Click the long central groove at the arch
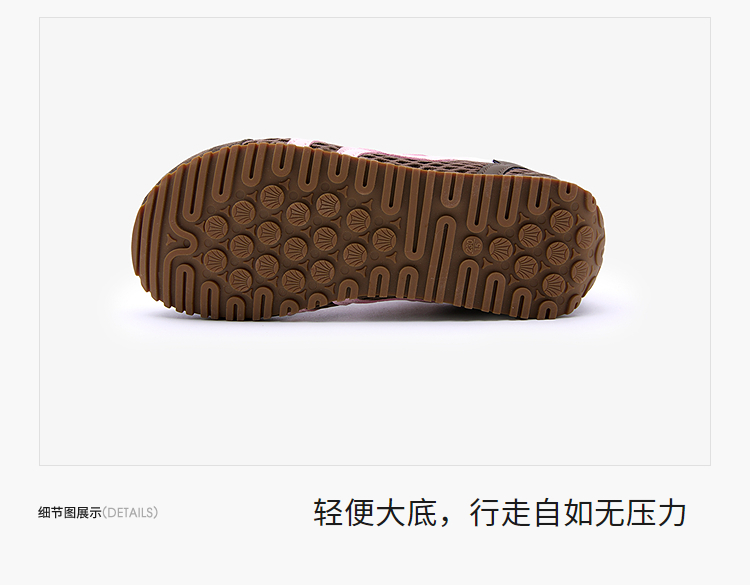 point(444,256)
